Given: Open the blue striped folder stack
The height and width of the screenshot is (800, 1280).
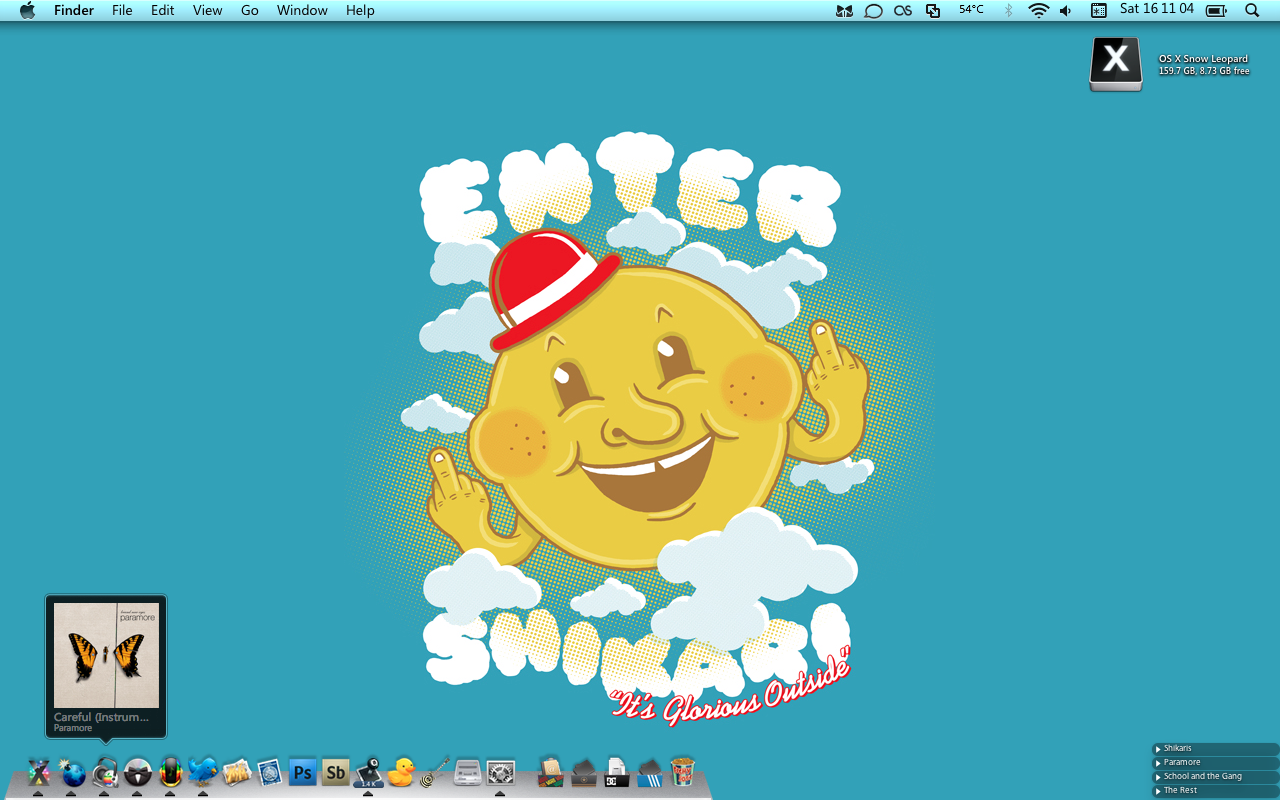Looking at the screenshot, I should coord(650,772).
